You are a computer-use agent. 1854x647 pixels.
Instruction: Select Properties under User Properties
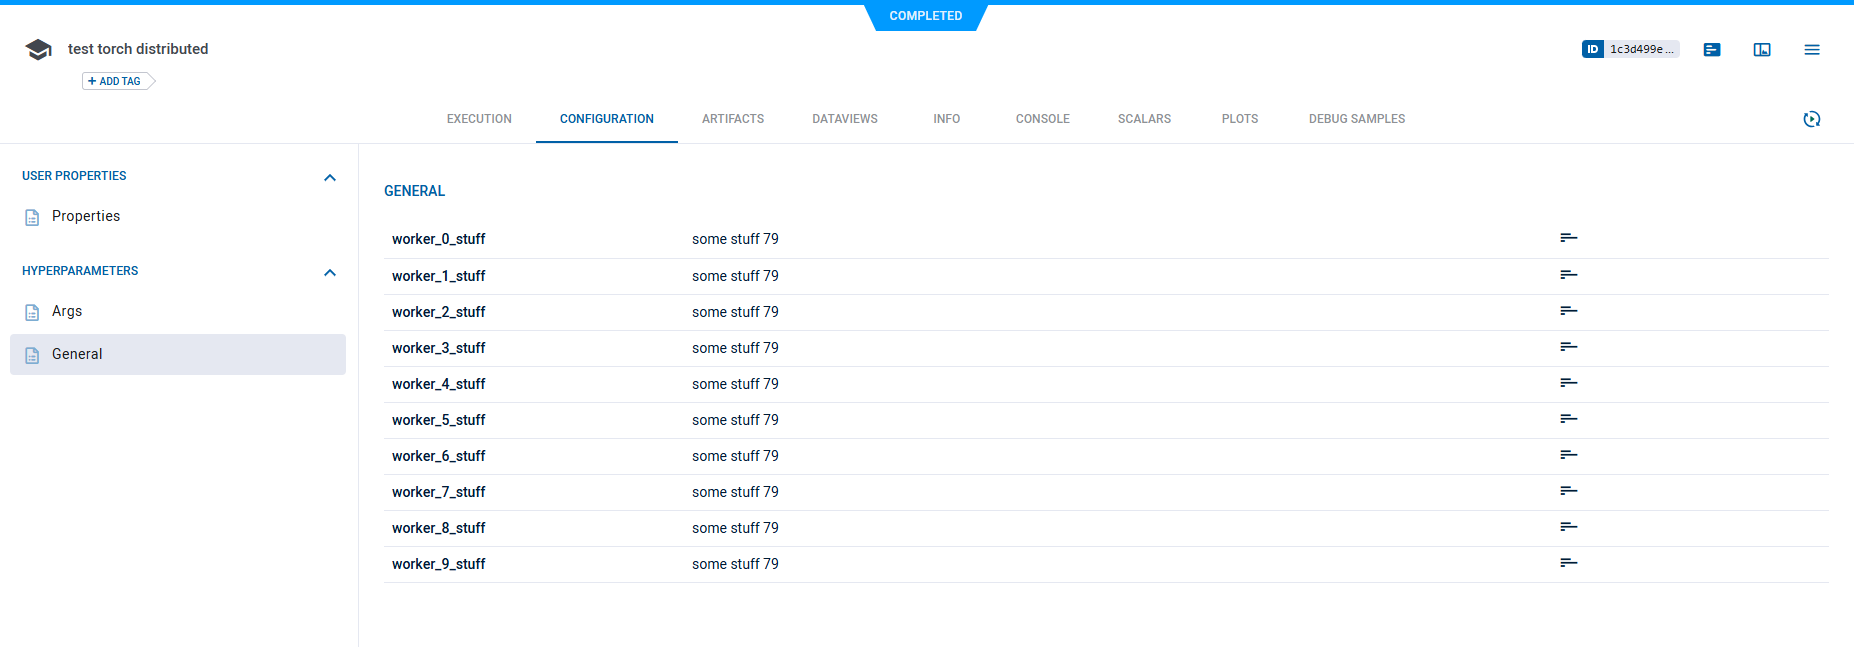85,217
